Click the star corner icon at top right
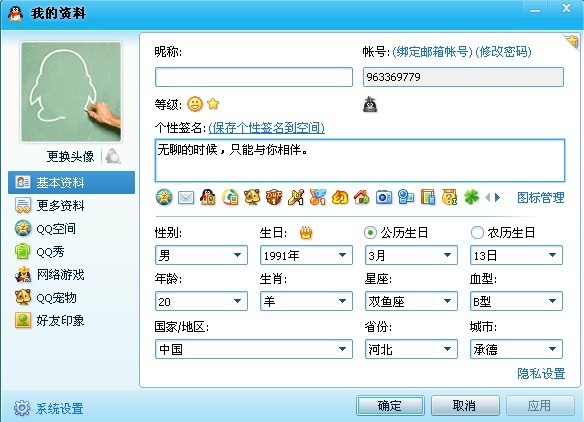This screenshot has height=422, width=584. click(572, 40)
